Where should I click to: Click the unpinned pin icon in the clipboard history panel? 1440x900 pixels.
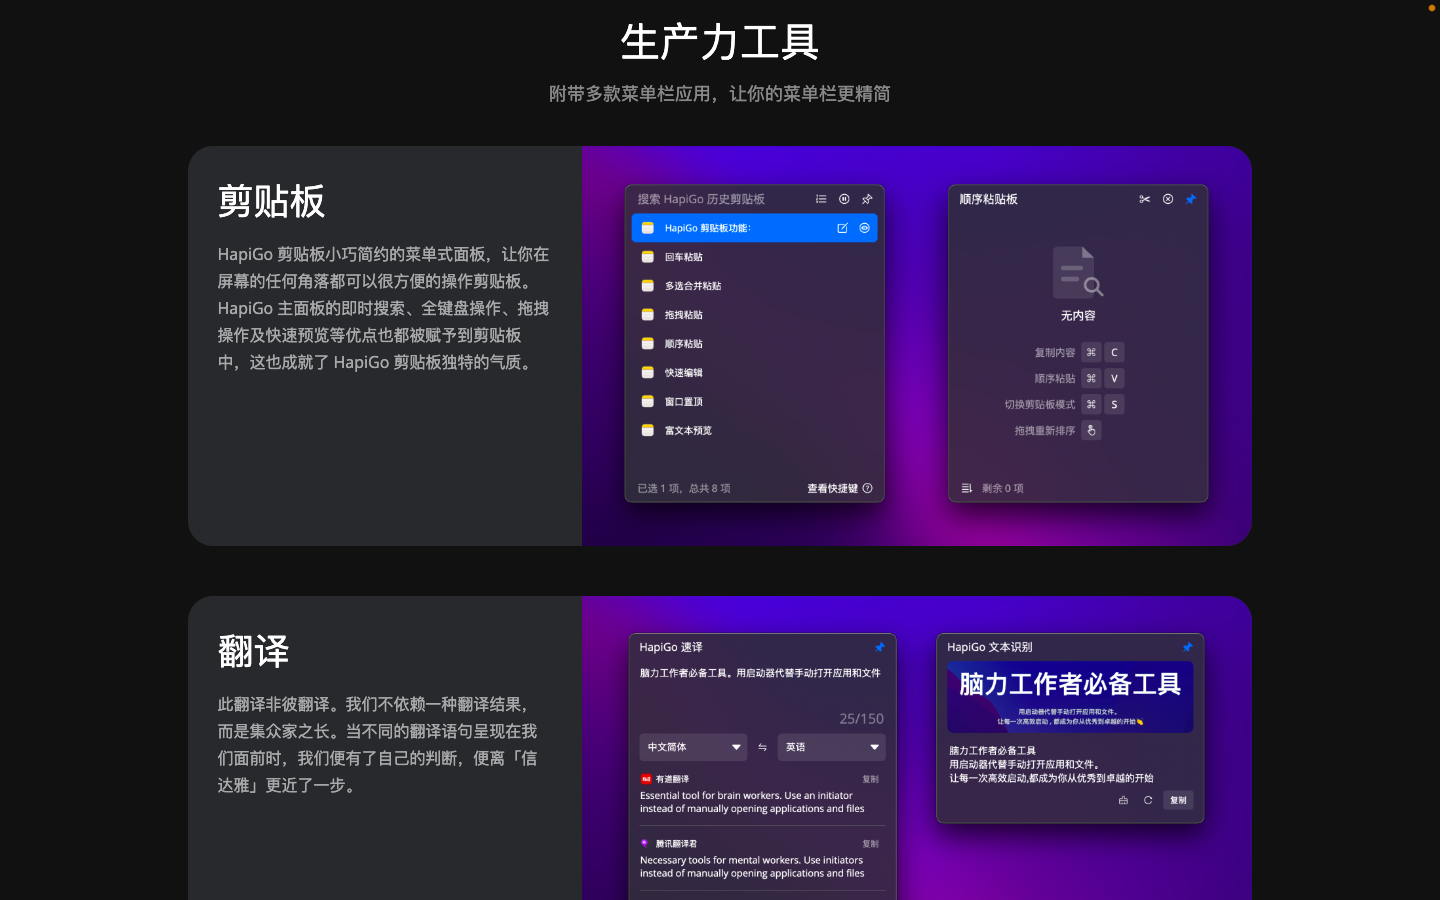867,199
